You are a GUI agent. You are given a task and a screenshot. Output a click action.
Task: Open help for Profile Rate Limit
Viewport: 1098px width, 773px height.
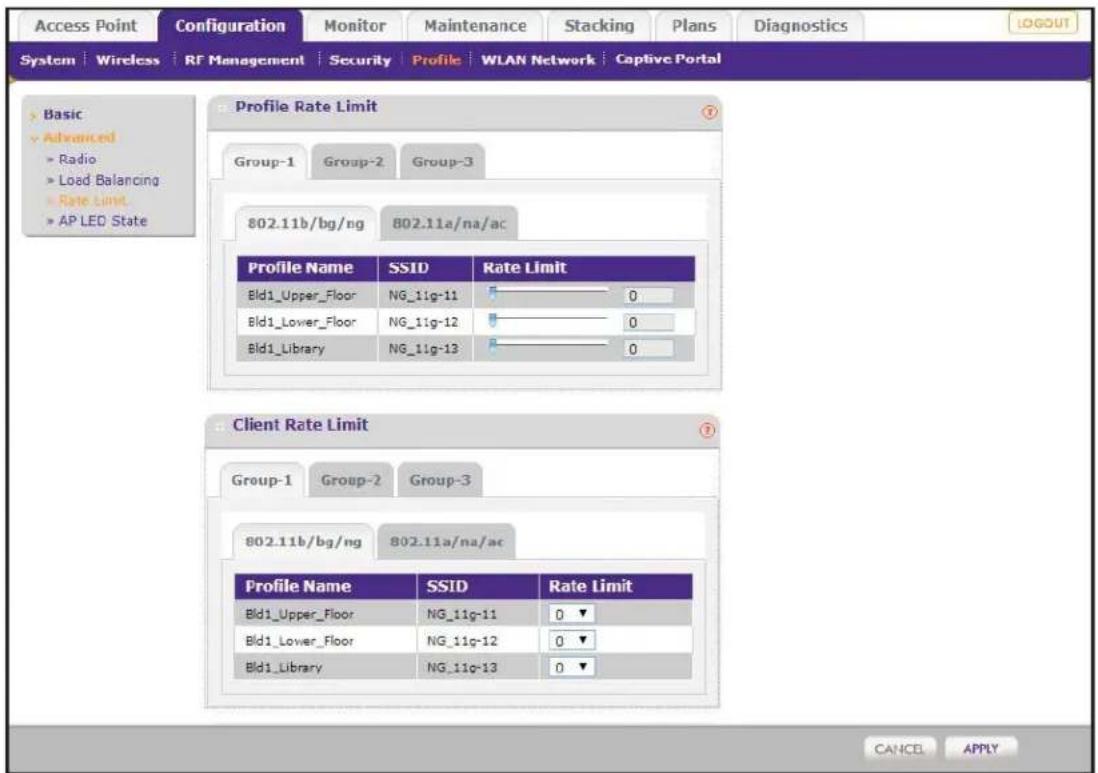tap(709, 112)
